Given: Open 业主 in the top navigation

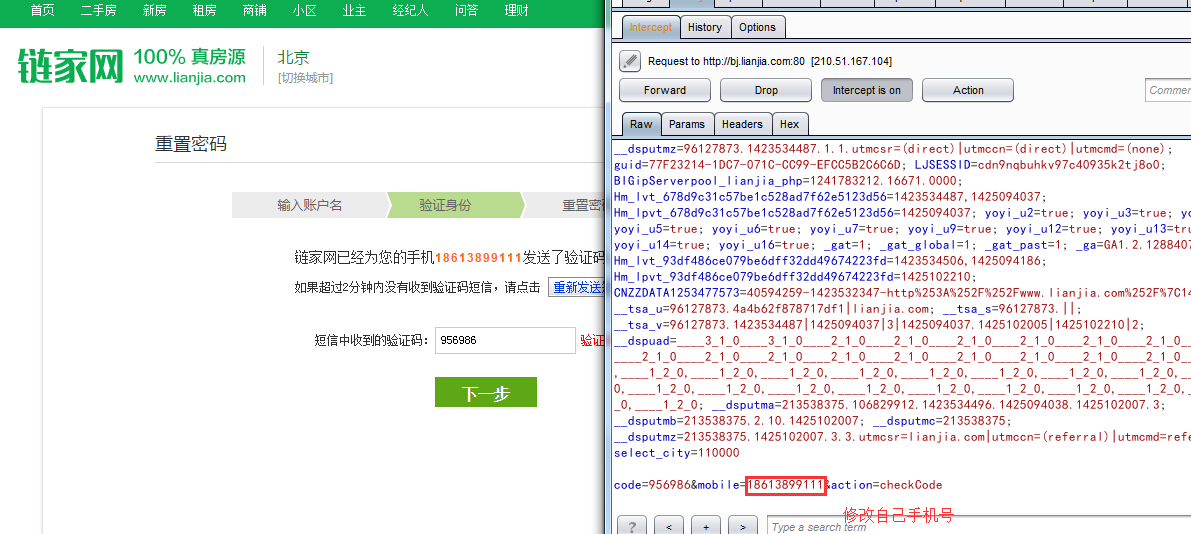Looking at the screenshot, I should click(x=355, y=10).
